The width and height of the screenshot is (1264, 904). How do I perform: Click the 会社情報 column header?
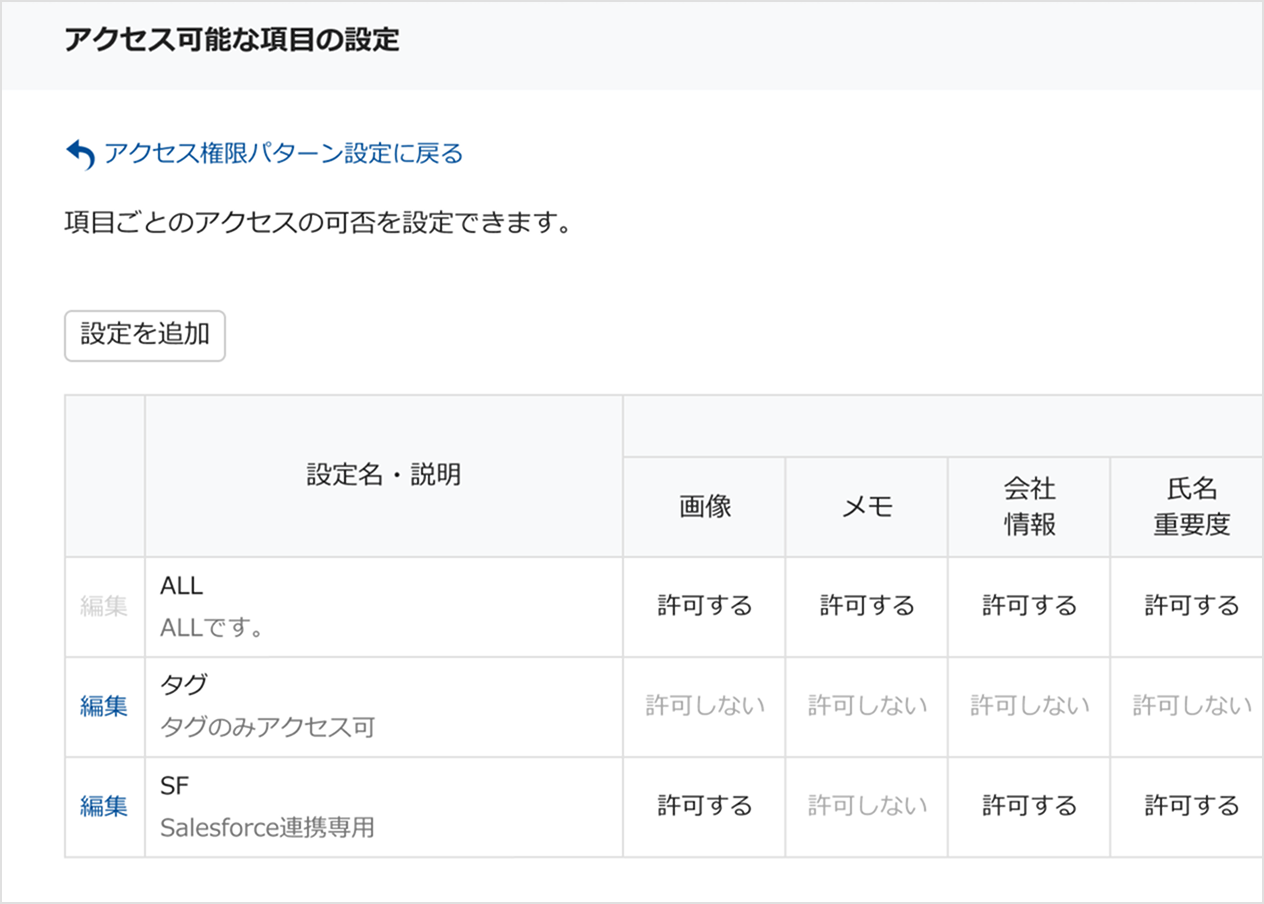[x=1029, y=507]
